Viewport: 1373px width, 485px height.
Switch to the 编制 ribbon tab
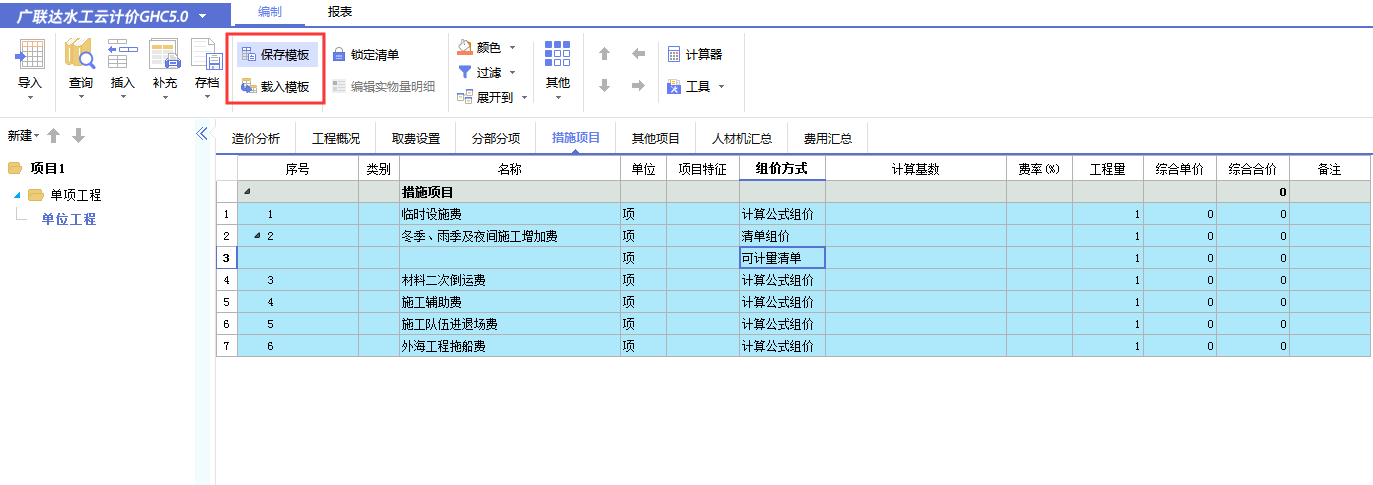pos(270,12)
